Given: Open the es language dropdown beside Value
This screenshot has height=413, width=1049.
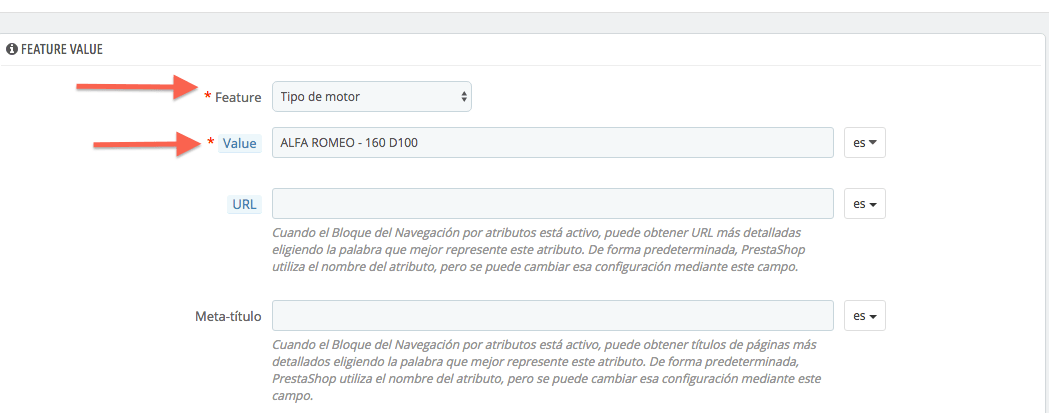Looking at the screenshot, I should click(x=865, y=143).
